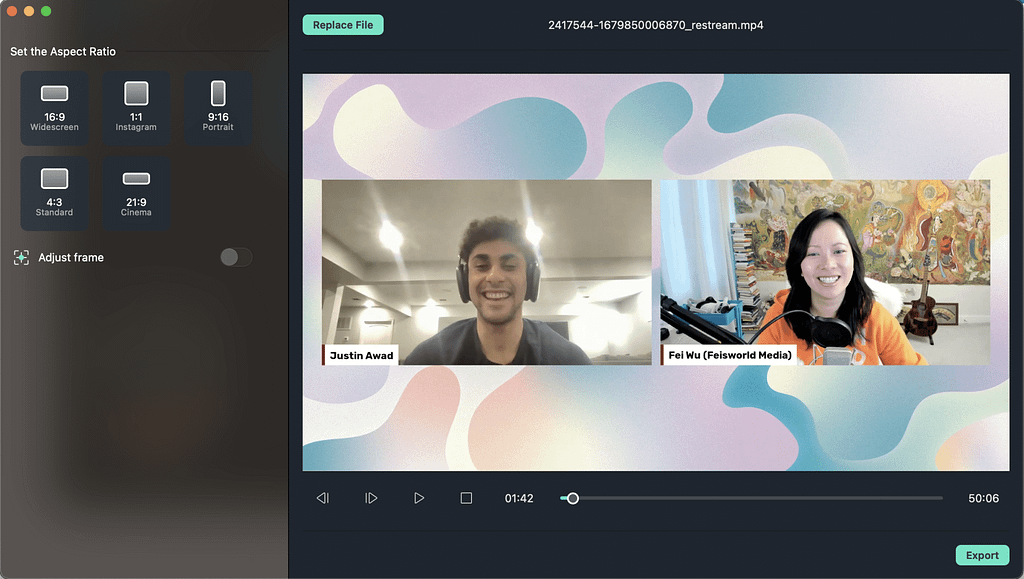Click the video preview area
Viewport: 1024px width, 579px height.
pyautogui.click(x=656, y=272)
